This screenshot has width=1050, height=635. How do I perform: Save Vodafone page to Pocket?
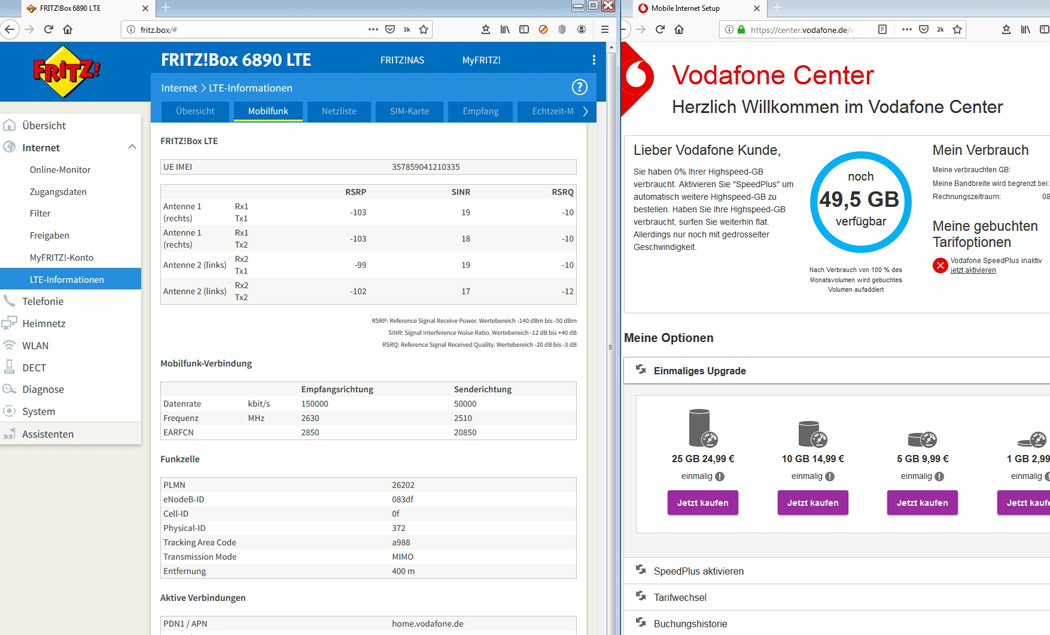tap(923, 29)
